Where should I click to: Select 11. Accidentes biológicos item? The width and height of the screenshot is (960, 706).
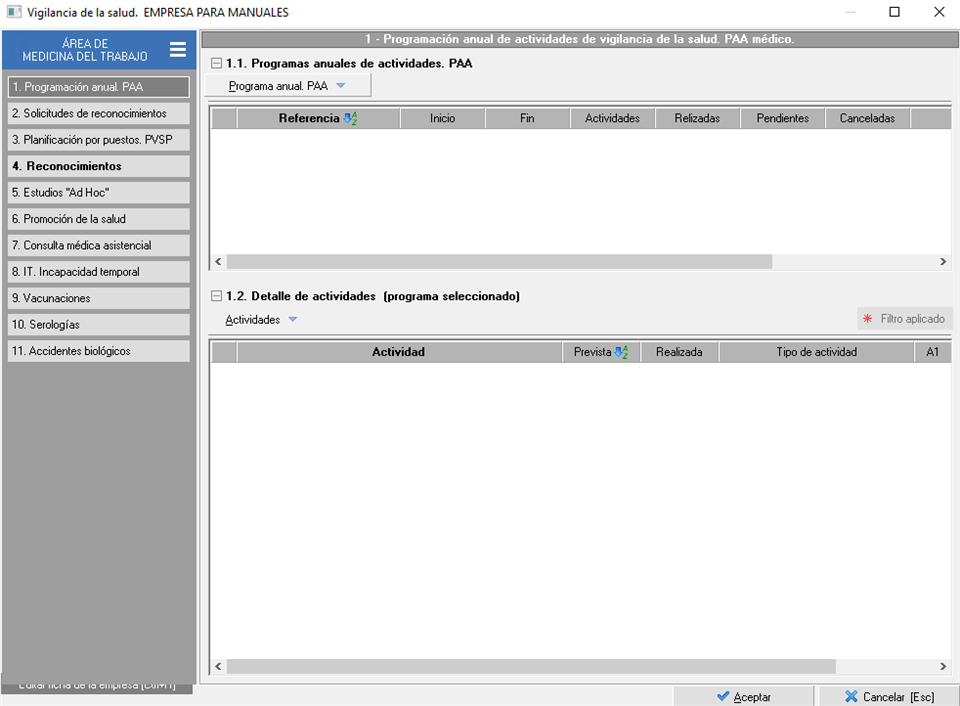point(97,351)
